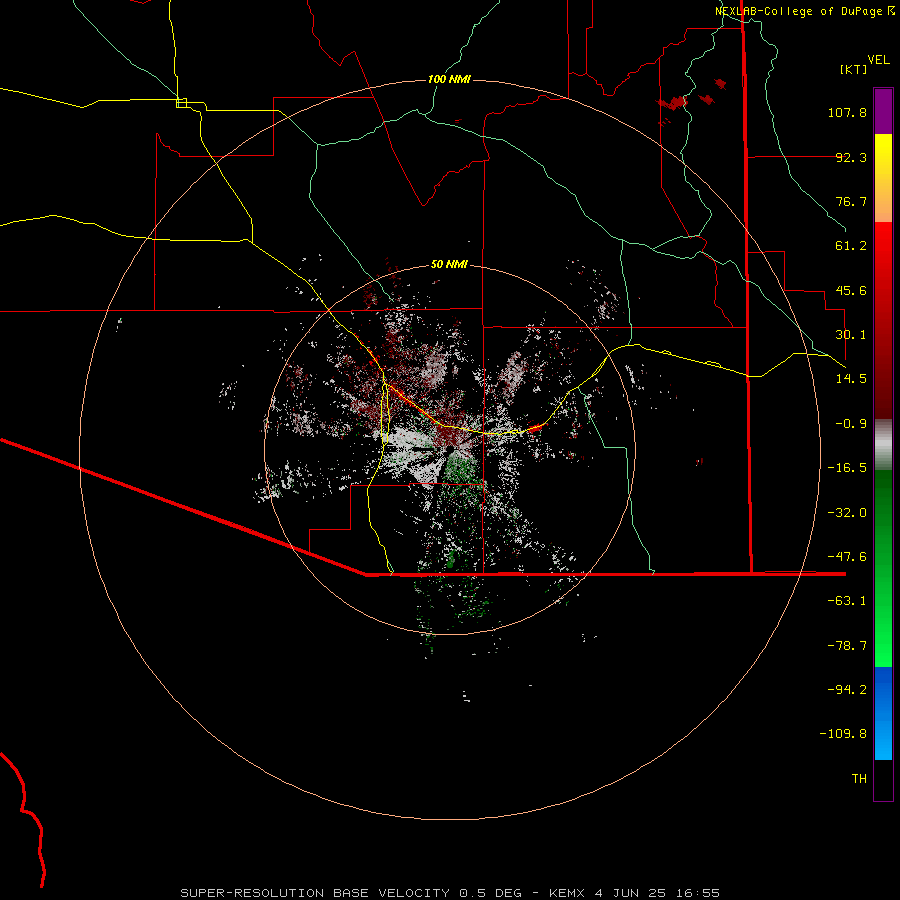Click the TH legend label
900x900 pixels.
tap(859, 779)
